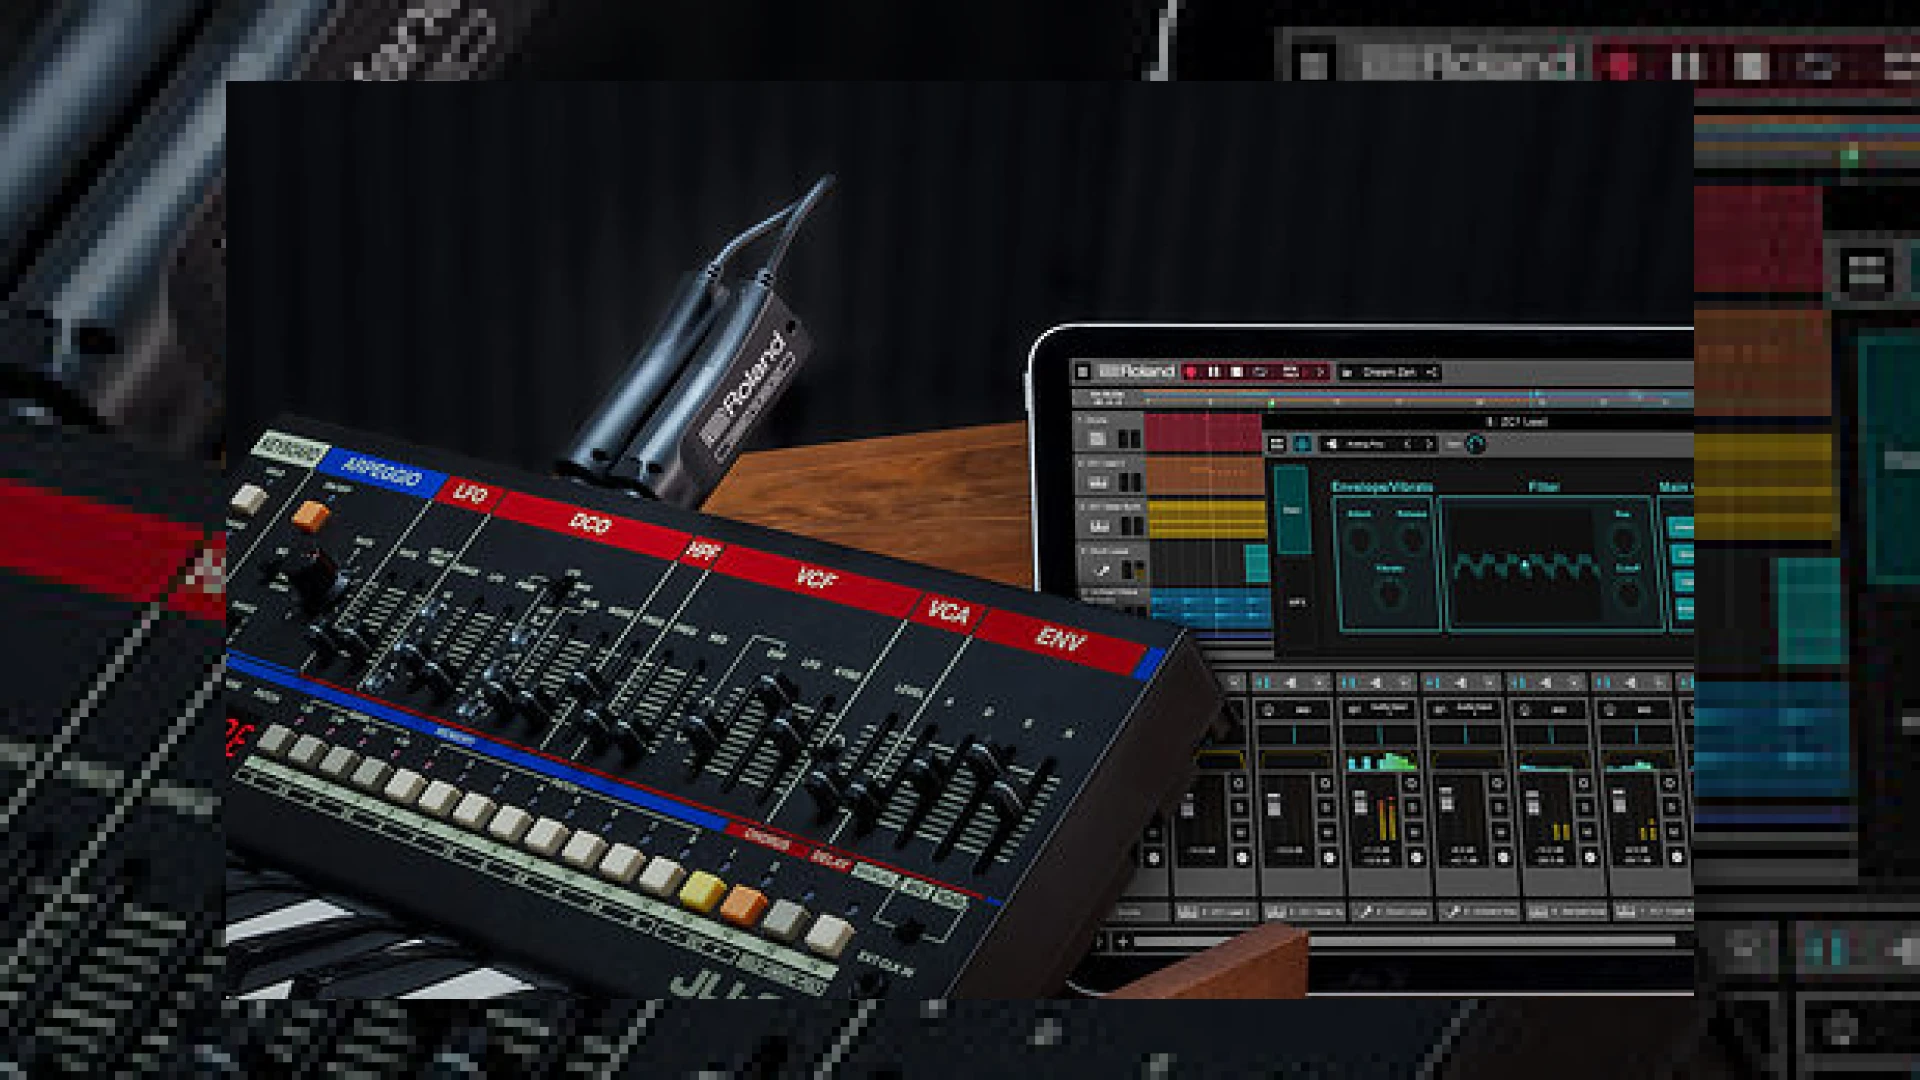Open the main menu beside the Roland logo
1920x1080 pixels.
pos(1082,372)
